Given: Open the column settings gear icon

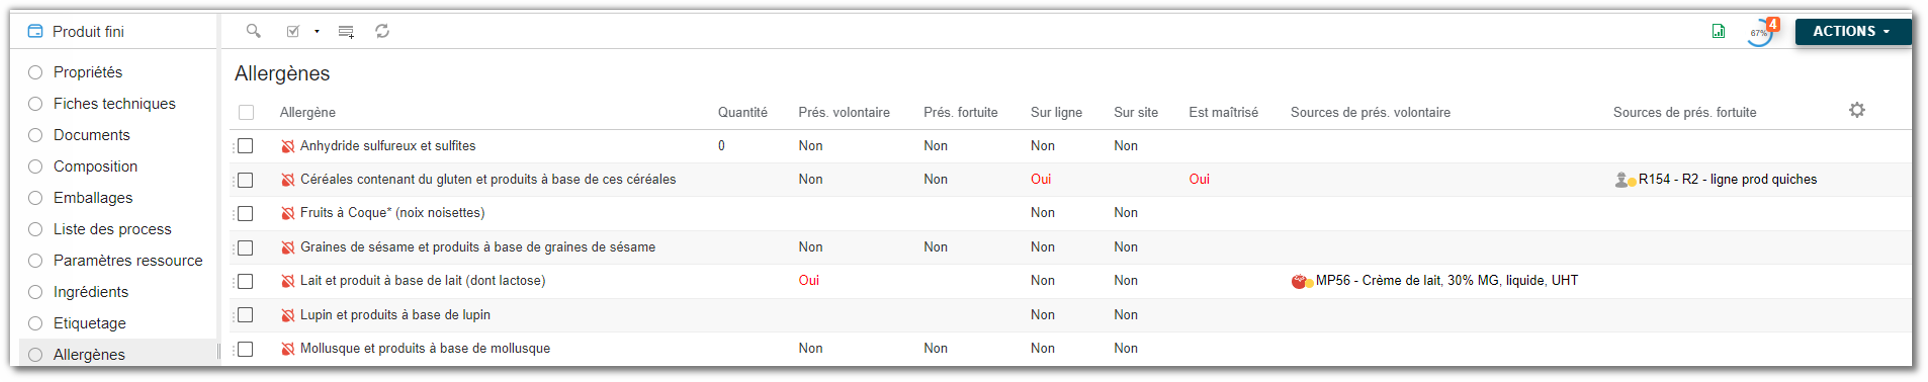Looking at the screenshot, I should (1857, 110).
